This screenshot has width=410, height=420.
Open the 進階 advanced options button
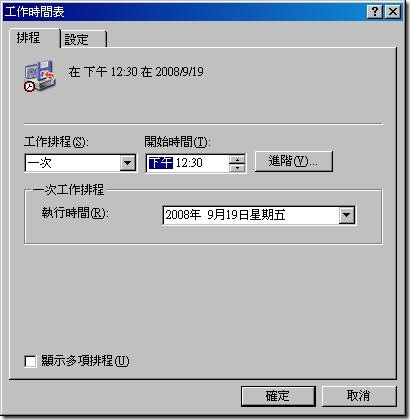point(294,162)
